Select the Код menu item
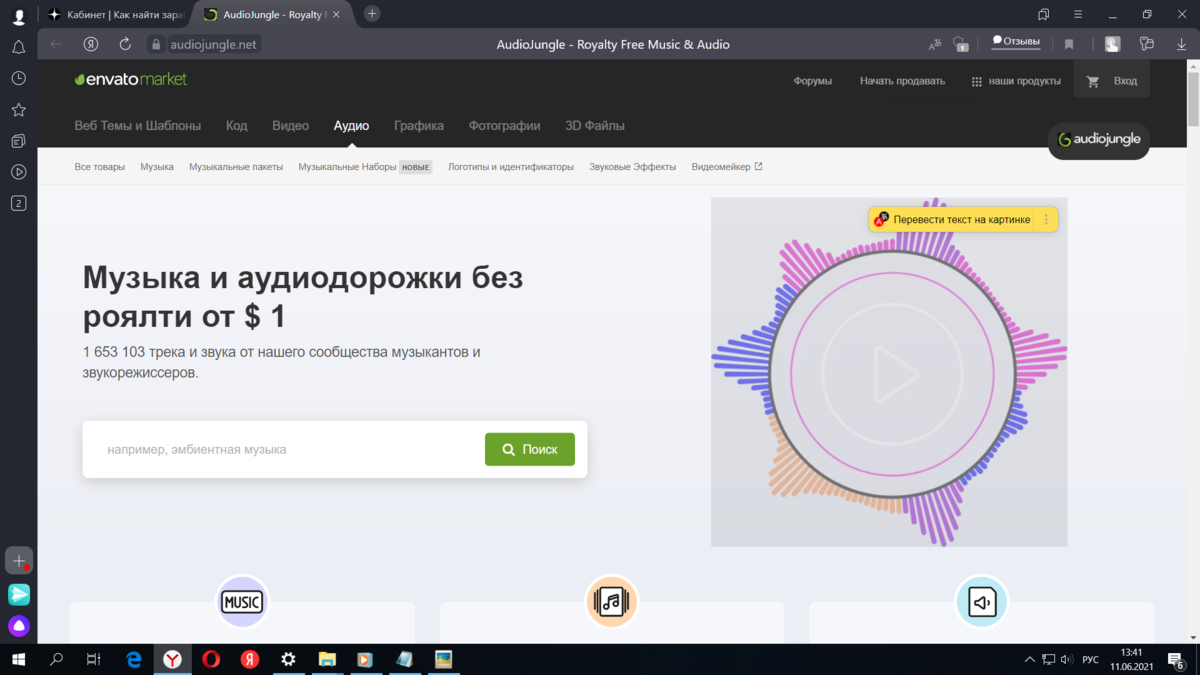Screen dimensions: 1200x675 click(237, 126)
